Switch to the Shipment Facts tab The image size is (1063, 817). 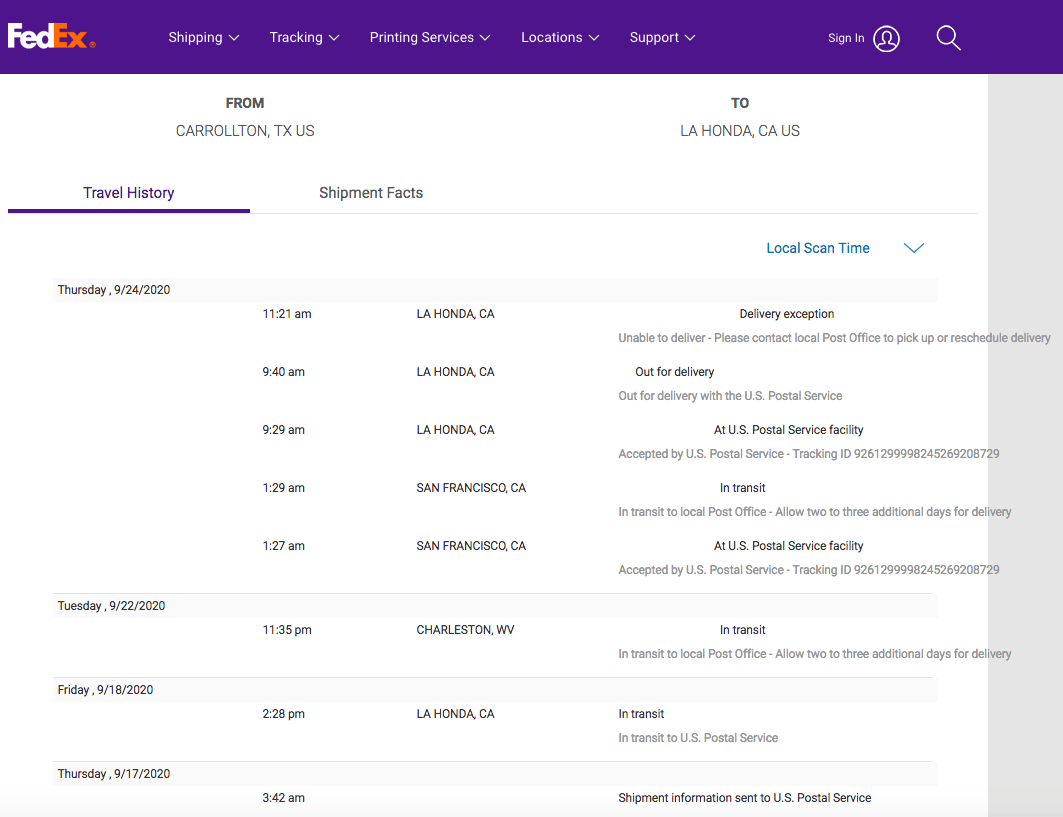371,193
